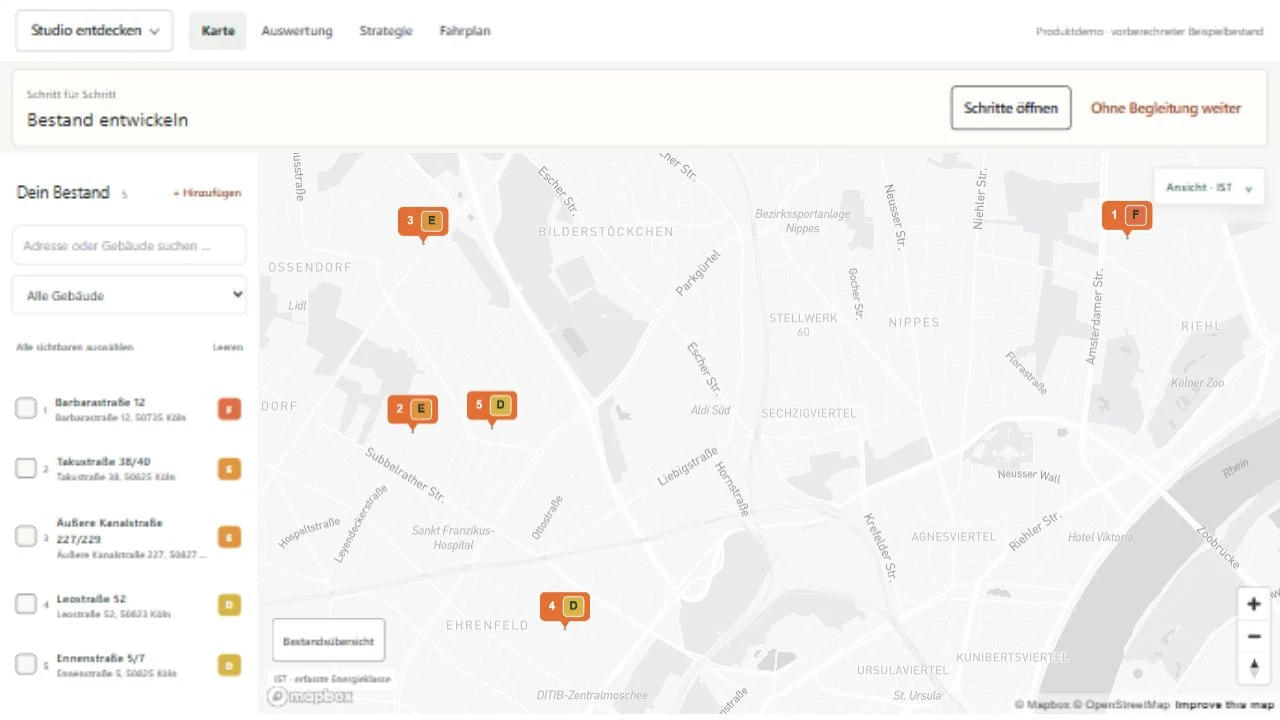This screenshot has width=1280, height=720.
Task: Click Alle sichtbaren auswählen
Action: pos(75,347)
